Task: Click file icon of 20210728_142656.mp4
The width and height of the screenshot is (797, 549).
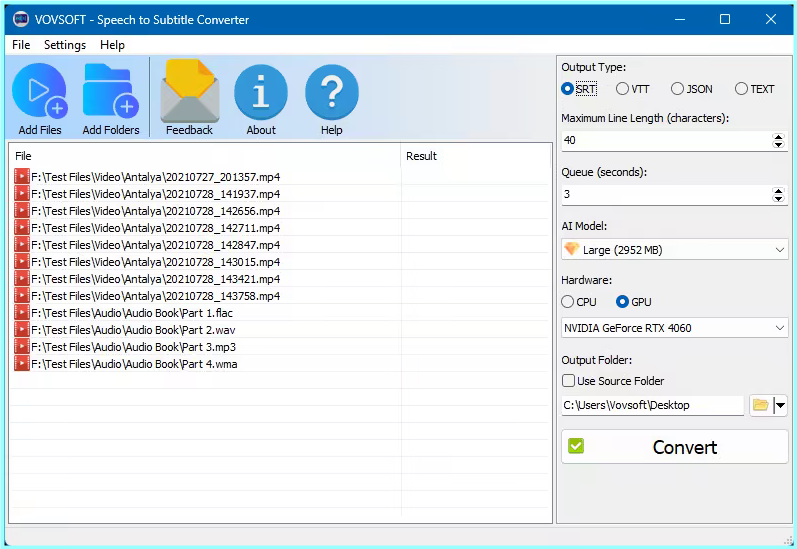Action: [x=22, y=211]
